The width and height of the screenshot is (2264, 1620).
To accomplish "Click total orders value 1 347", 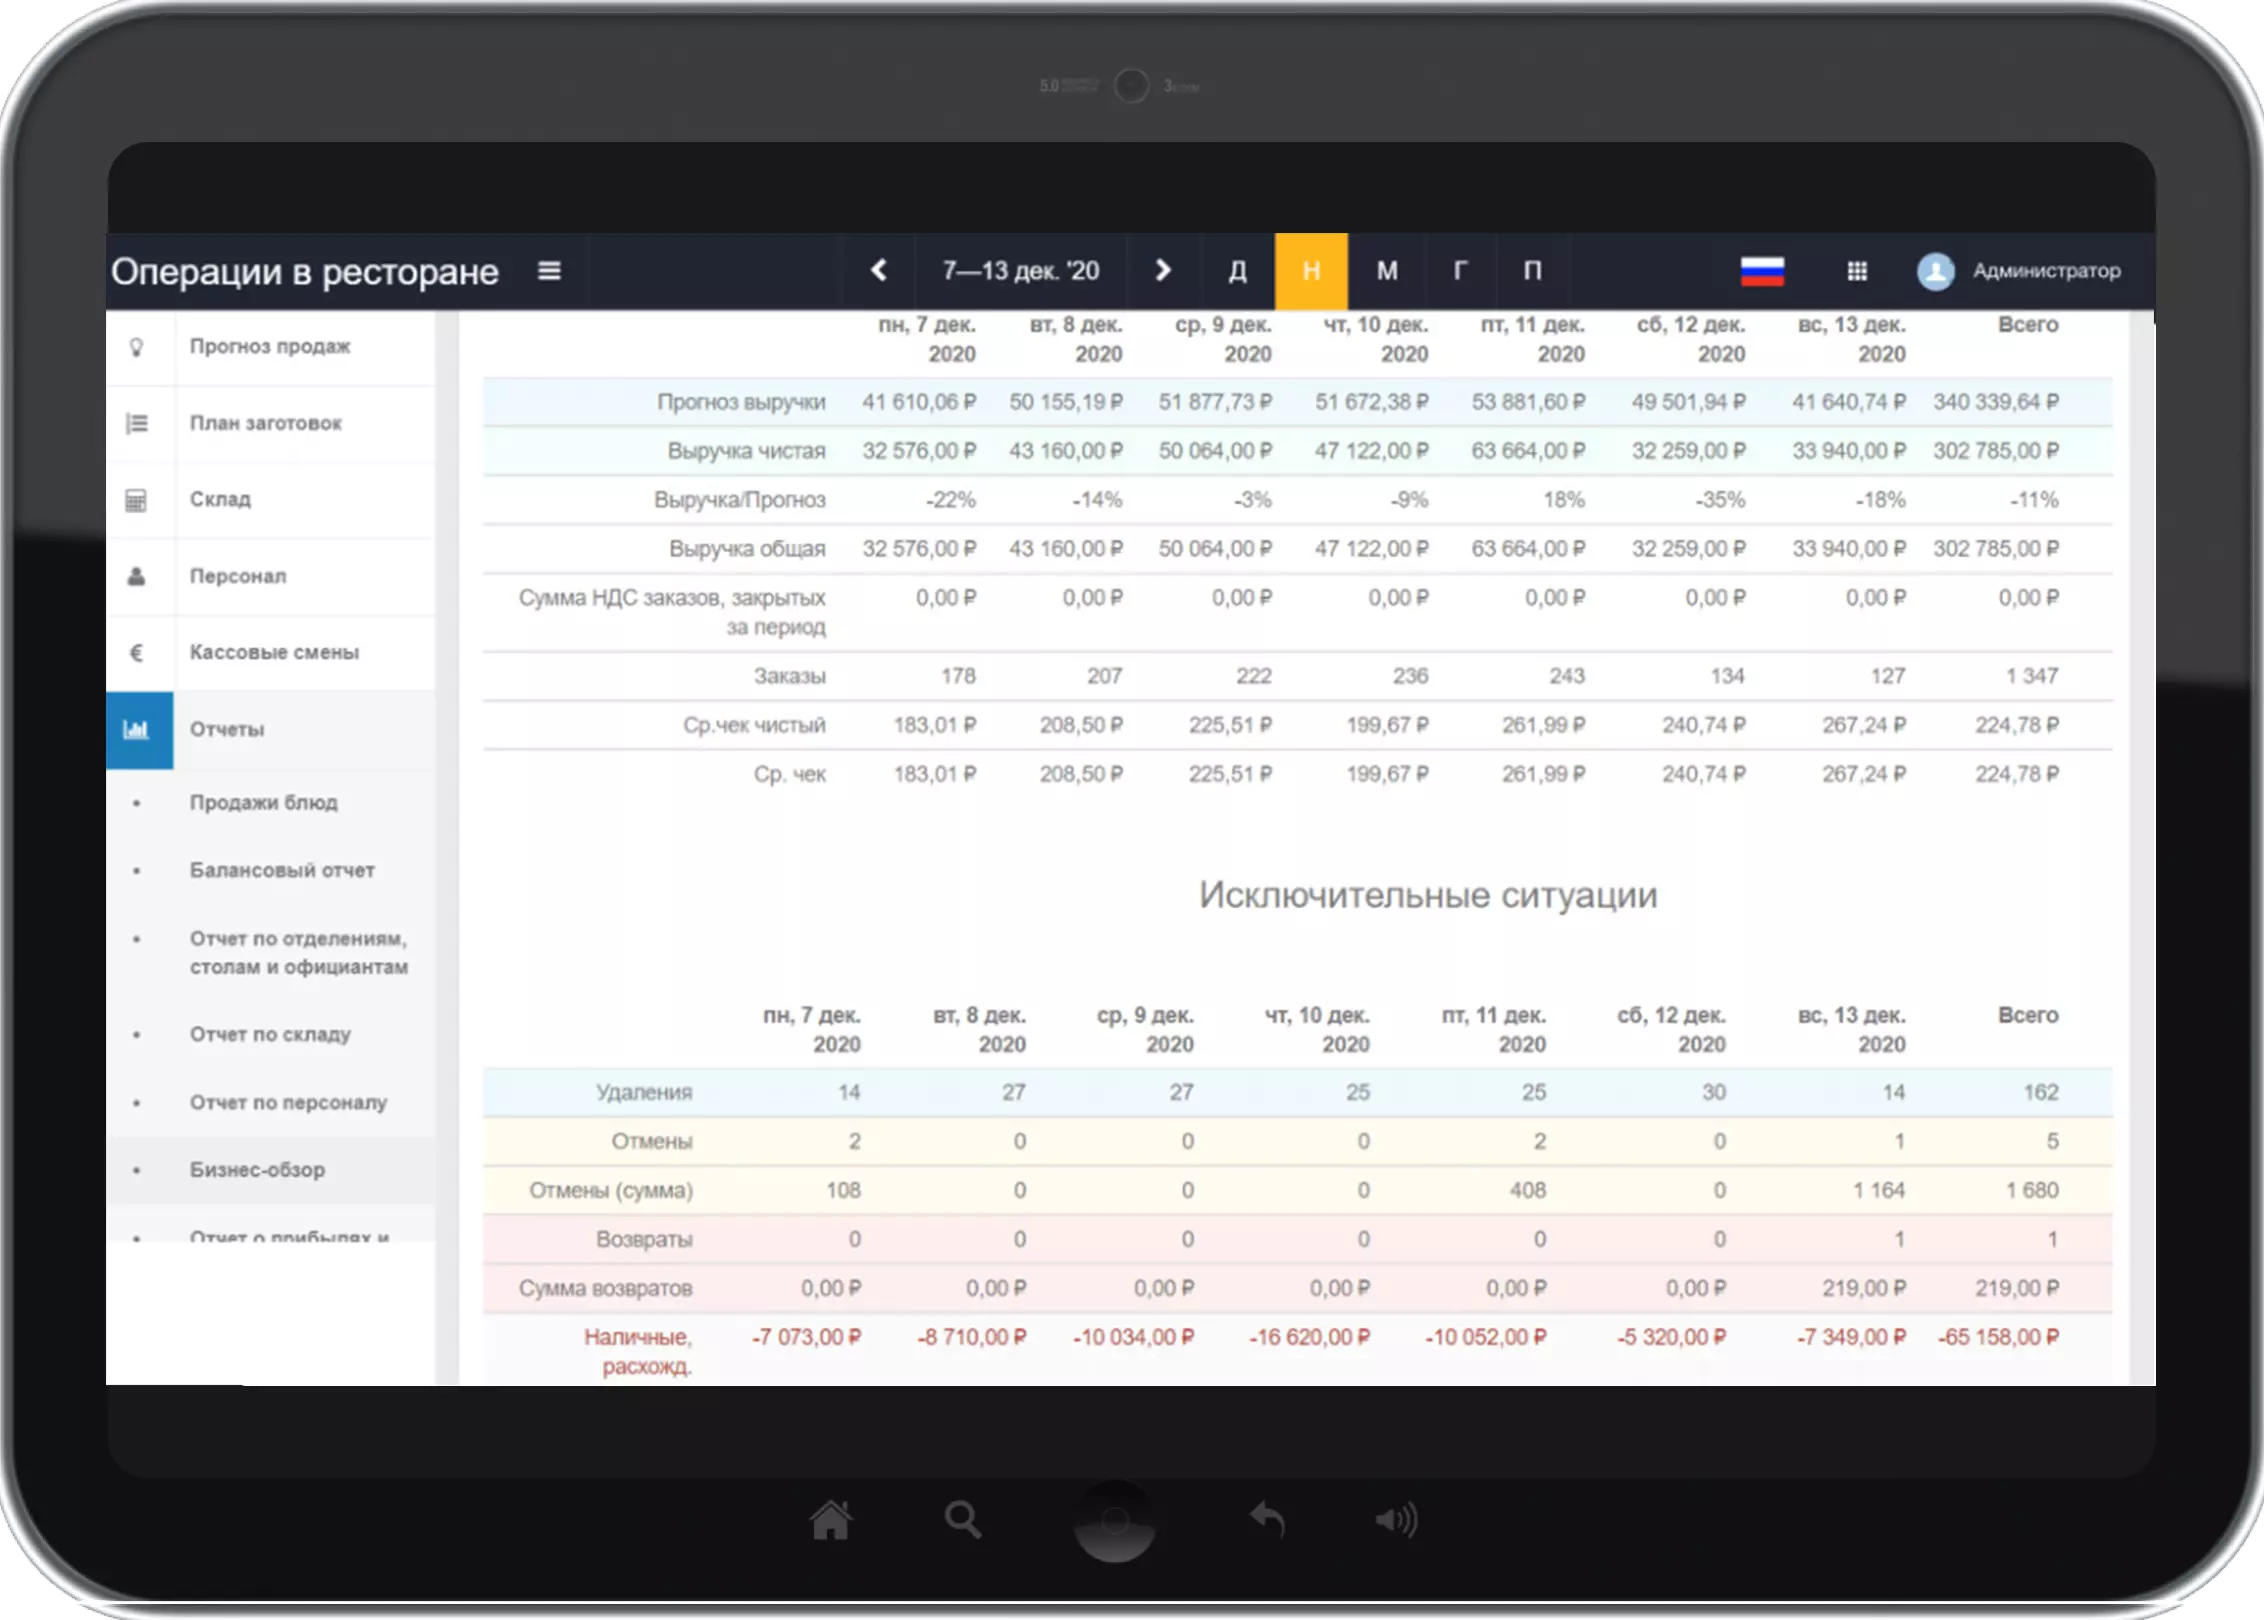I will coord(2032,676).
